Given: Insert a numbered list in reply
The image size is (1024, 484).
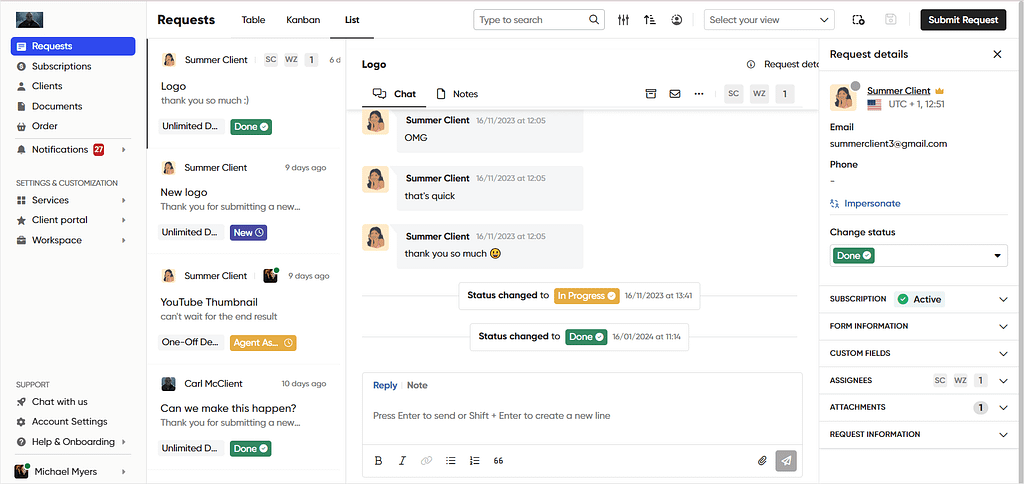Looking at the screenshot, I should tap(475, 460).
